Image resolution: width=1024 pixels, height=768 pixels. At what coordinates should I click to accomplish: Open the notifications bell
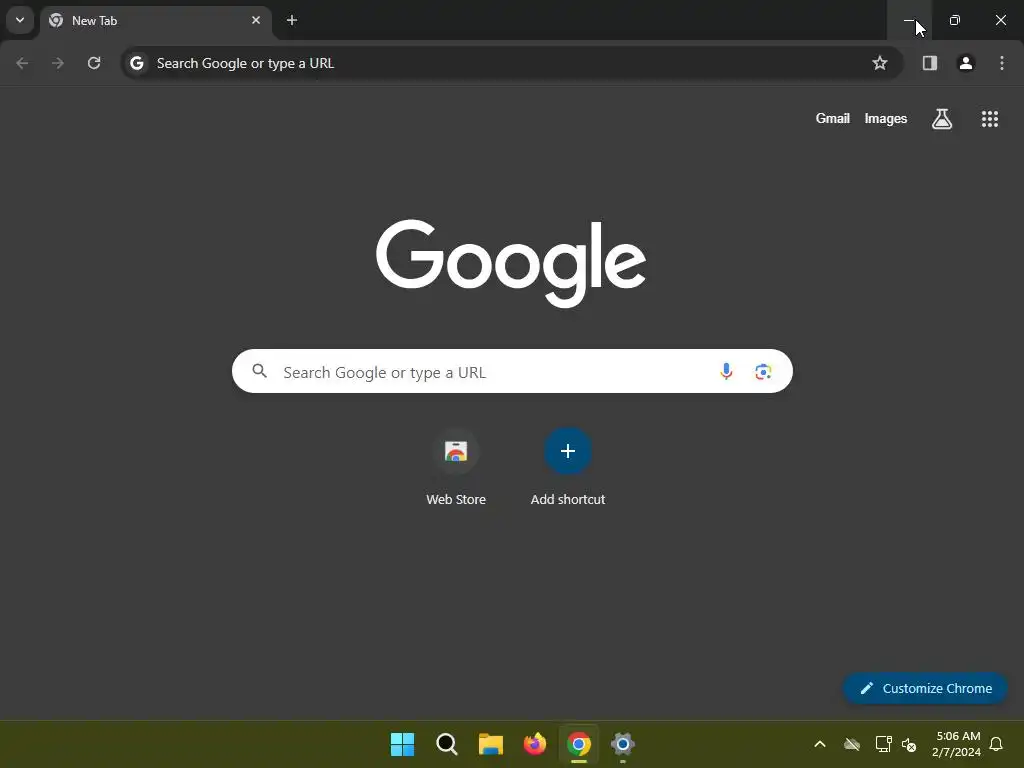pos(997,744)
